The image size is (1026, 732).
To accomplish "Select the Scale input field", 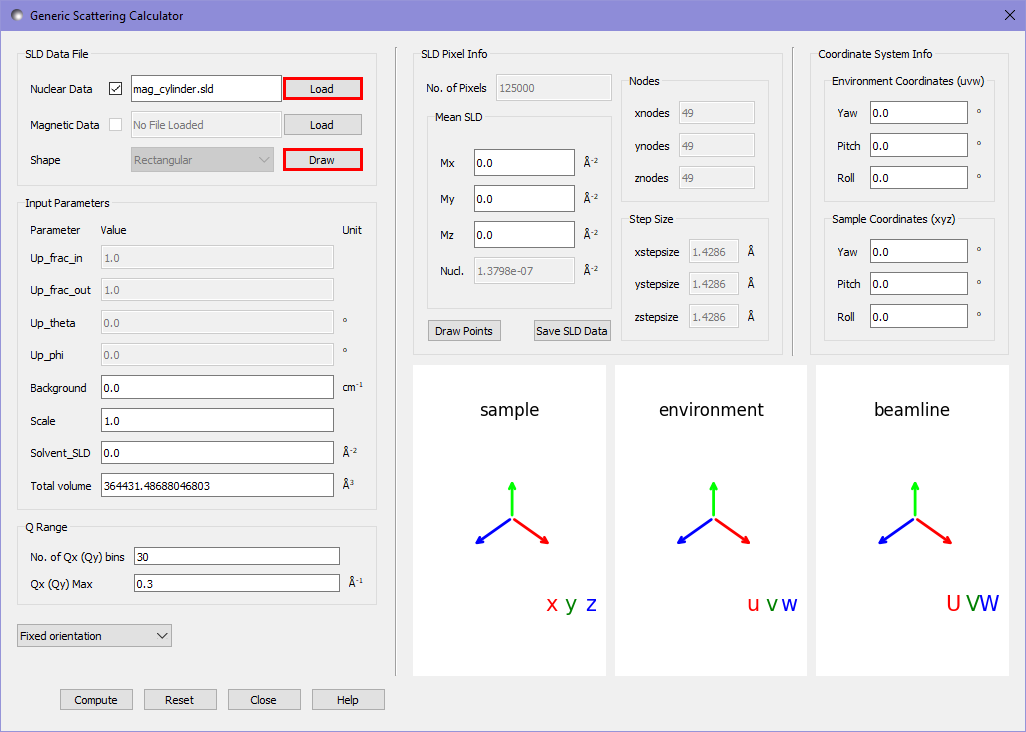I will (x=217, y=420).
